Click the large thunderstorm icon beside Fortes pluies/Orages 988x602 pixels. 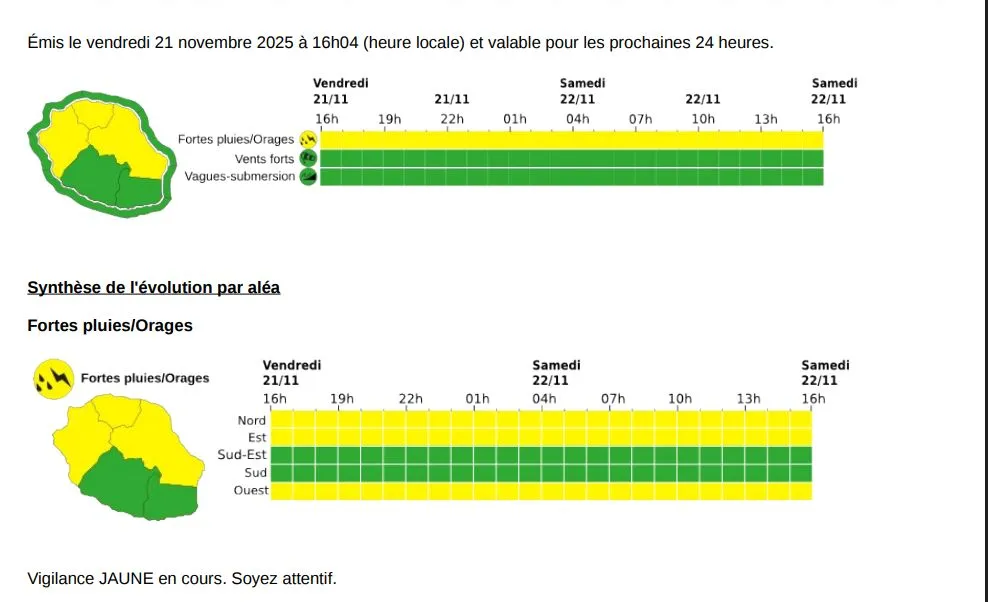coord(52,378)
